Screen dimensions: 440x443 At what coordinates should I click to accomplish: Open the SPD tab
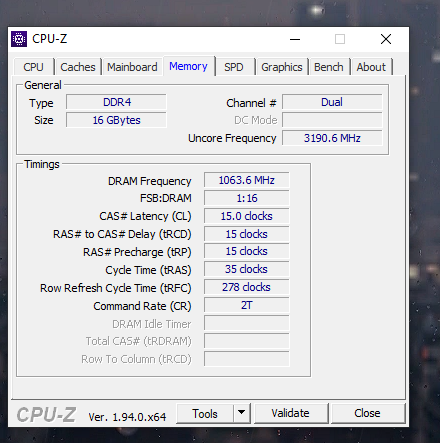coord(234,67)
